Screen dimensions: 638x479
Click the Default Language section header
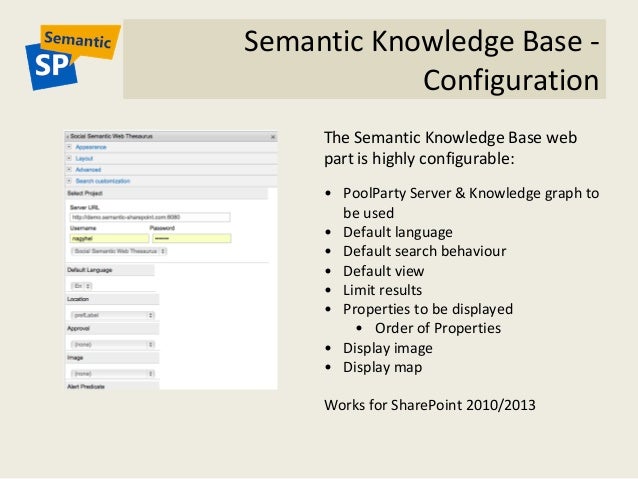click(x=110, y=270)
